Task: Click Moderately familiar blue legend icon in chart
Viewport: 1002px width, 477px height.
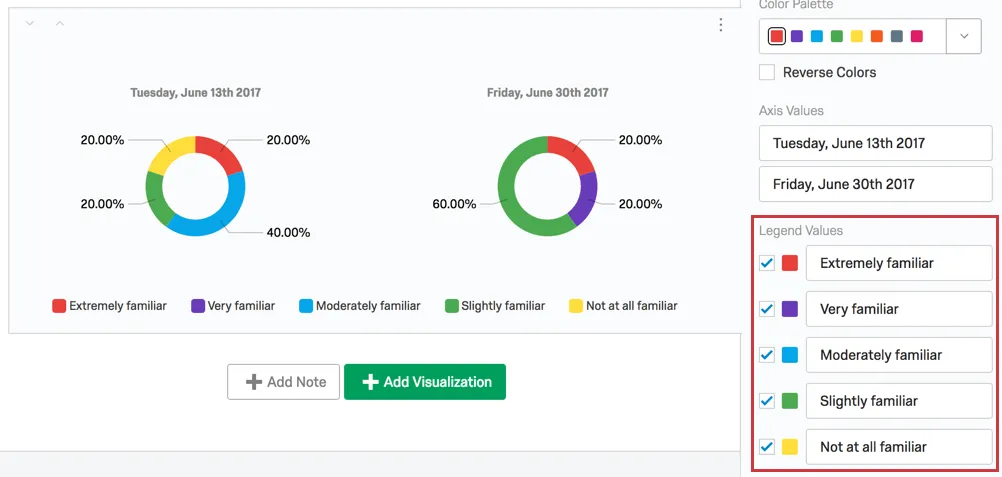Action: (x=305, y=306)
